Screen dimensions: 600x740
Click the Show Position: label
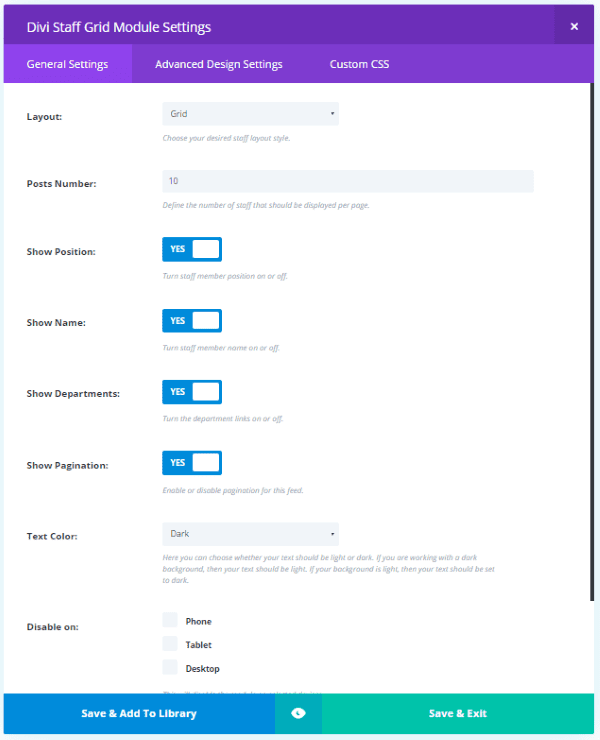[61, 252]
